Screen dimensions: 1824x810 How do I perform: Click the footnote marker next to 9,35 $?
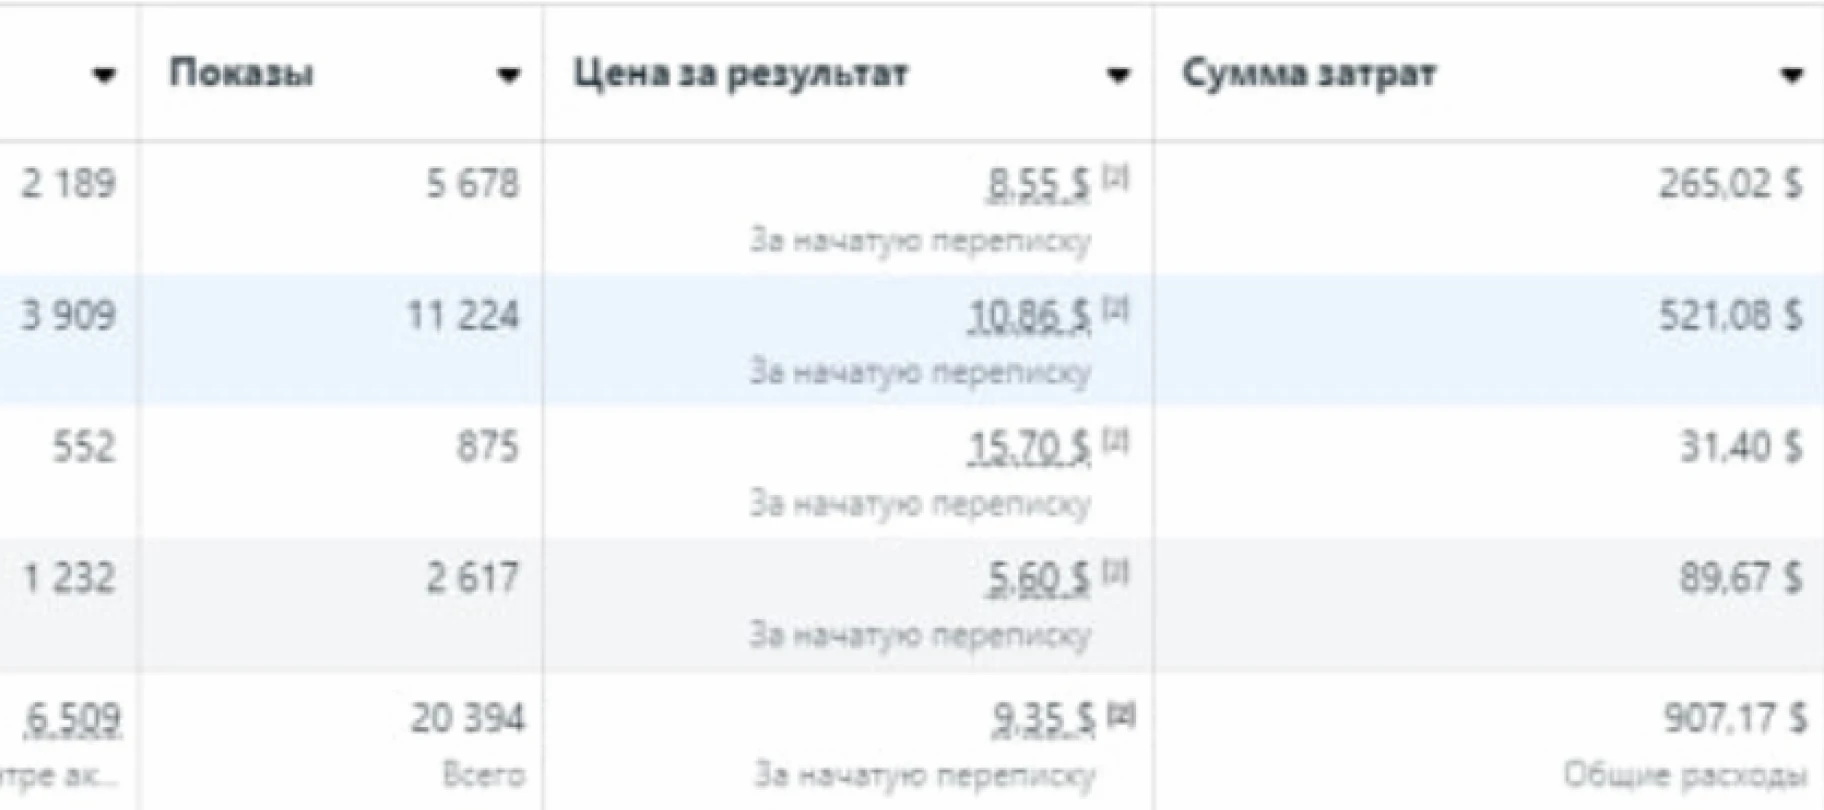click(1120, 715)
